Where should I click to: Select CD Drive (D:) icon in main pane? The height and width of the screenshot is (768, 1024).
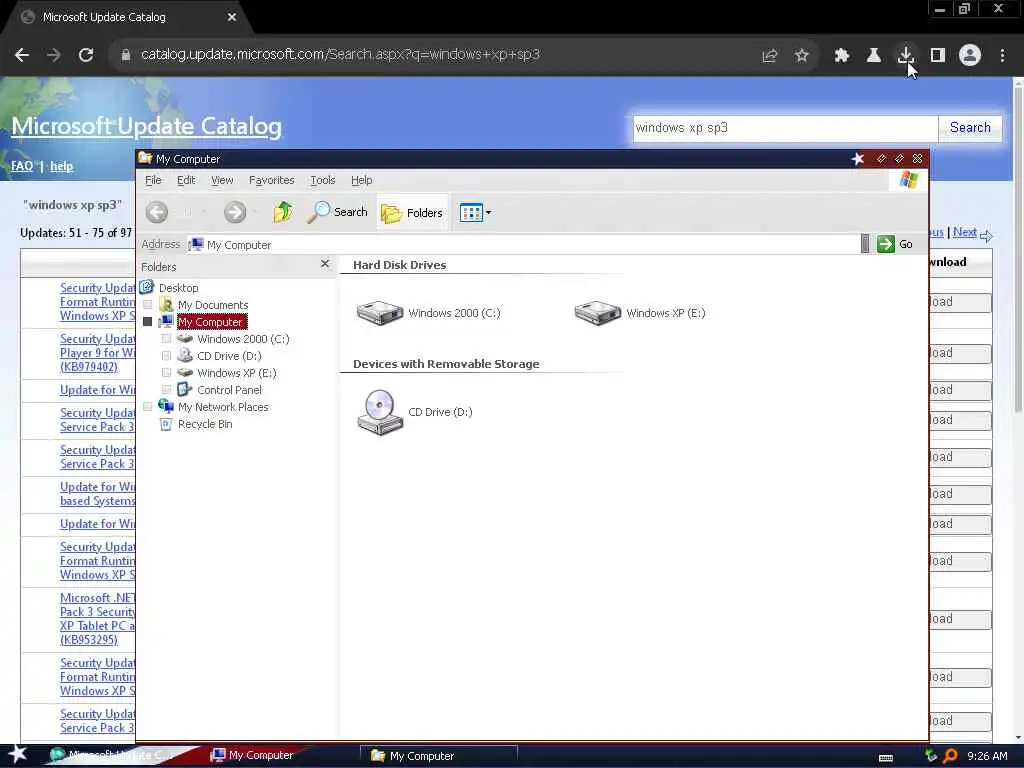[380, 411]
